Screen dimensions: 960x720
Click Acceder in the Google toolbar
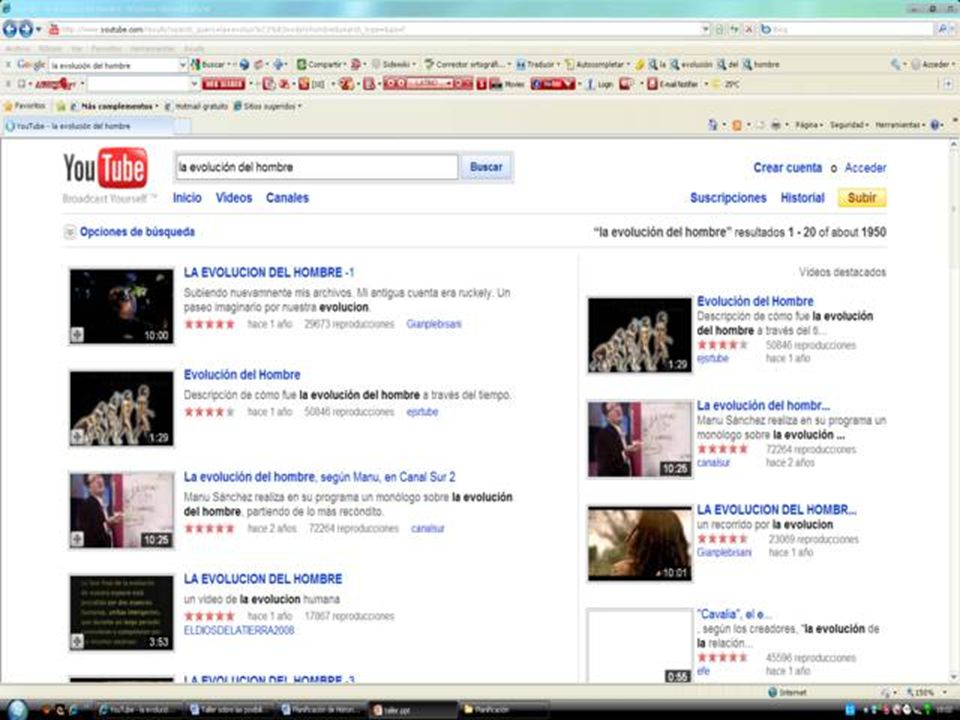pyautogui.click(x=932, y=64)
